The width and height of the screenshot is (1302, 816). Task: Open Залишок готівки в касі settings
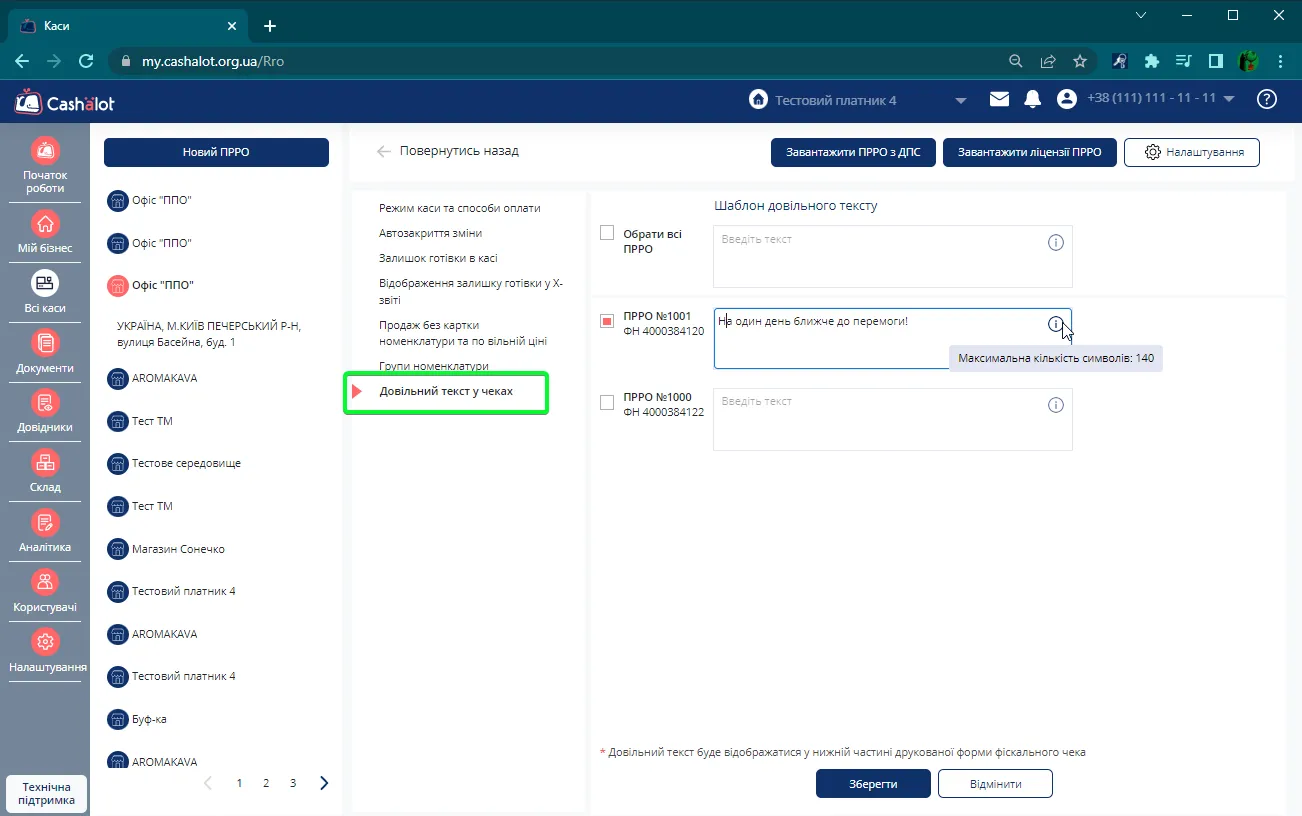click(x=438, y=258)
